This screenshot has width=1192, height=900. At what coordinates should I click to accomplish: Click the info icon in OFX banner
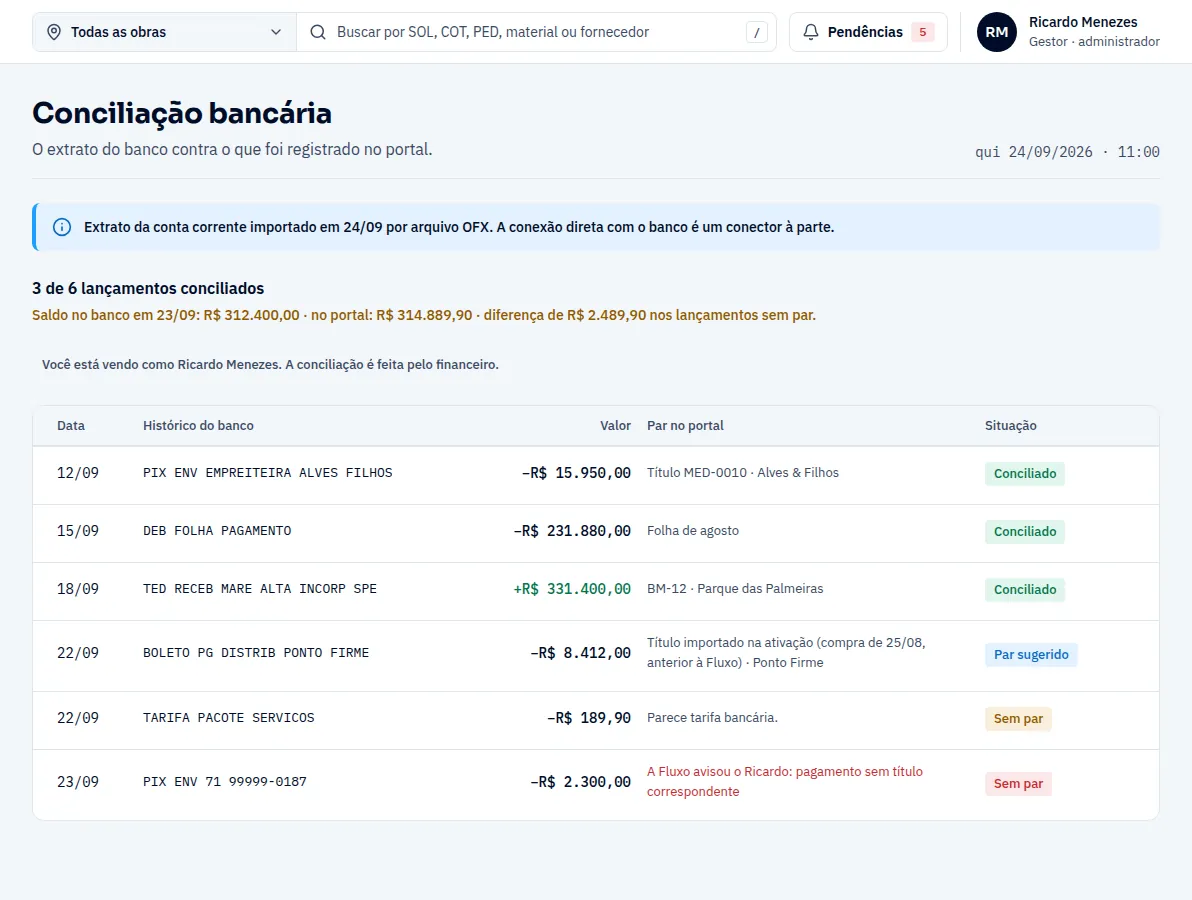(62, 227)
